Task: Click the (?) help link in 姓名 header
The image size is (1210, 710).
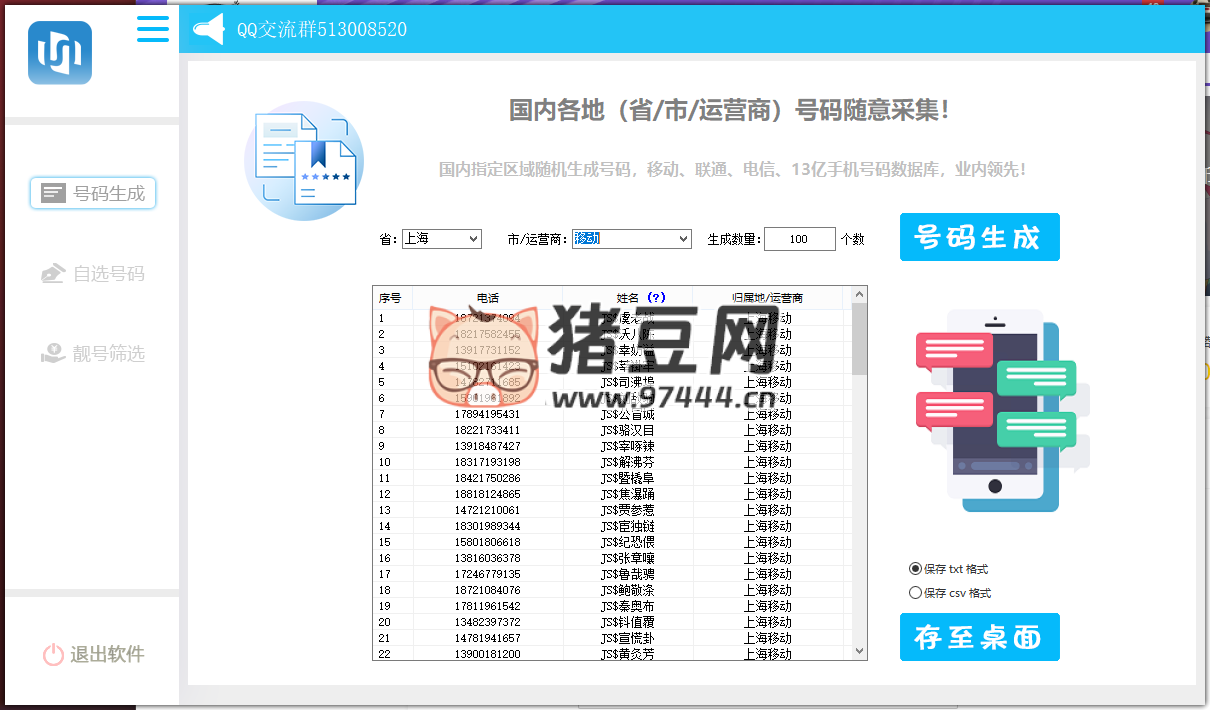Action: [x=656, y=298]
